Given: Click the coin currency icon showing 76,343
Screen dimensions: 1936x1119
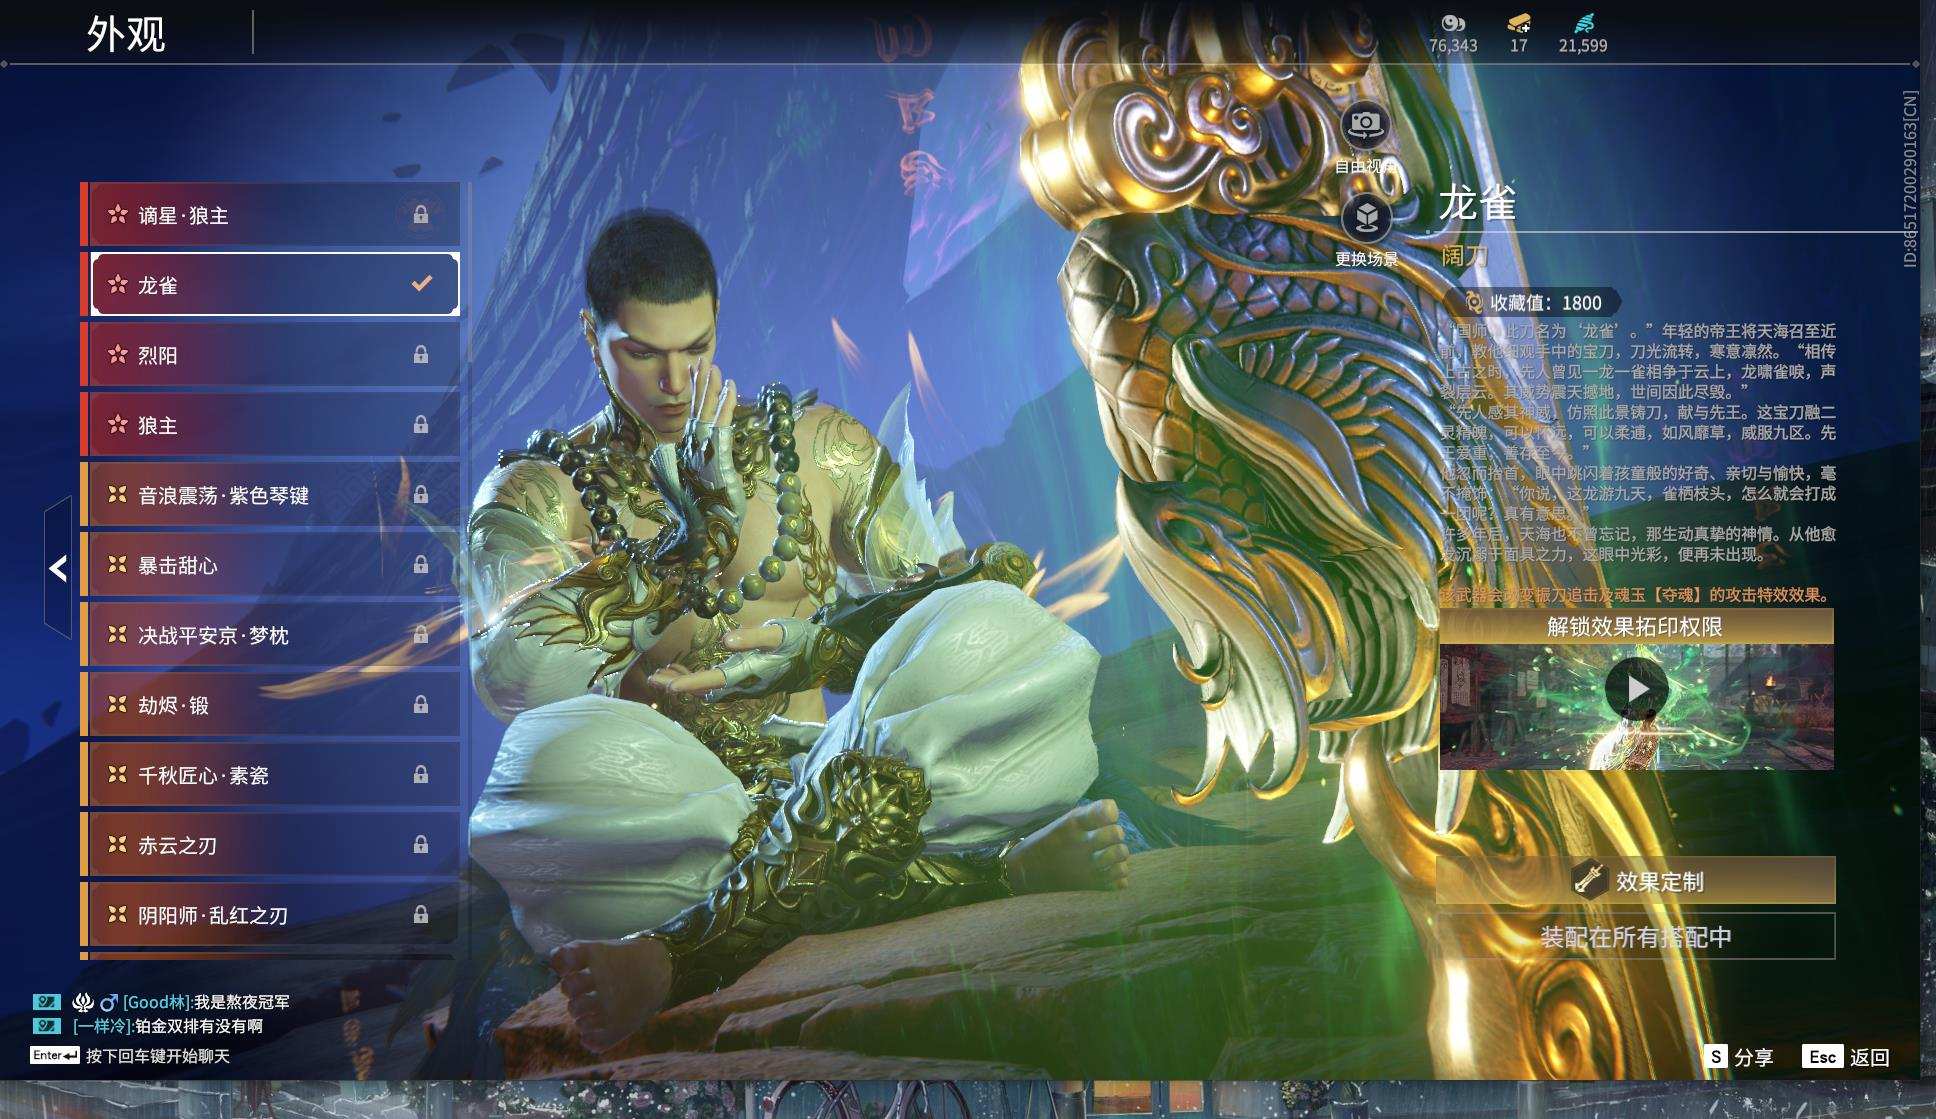Looking at the screenshot, I should click(1453, 24).
